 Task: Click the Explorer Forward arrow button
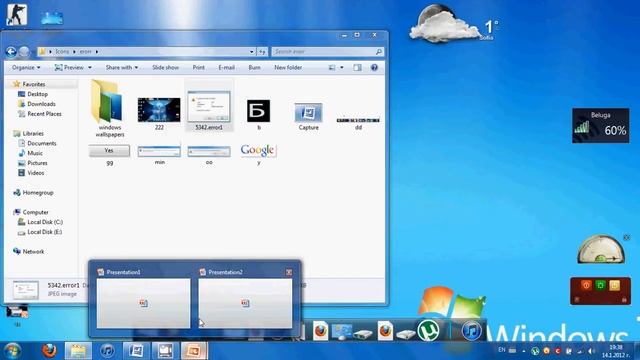coord(24,52)
